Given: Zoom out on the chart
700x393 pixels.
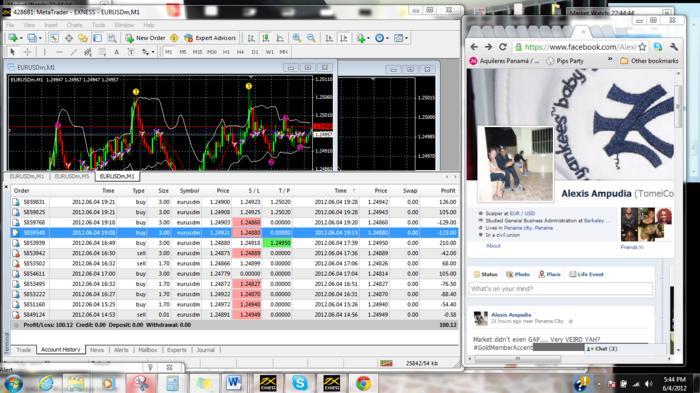Looking at the screenshot, I should click(311, 38).
